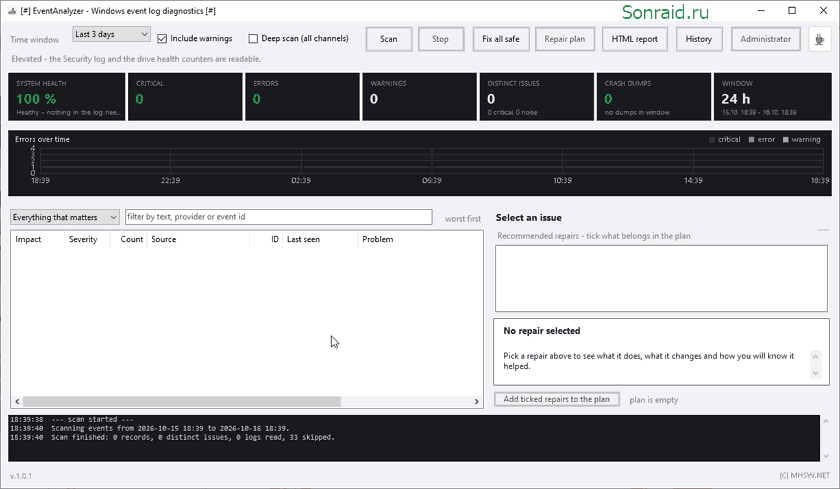The height and width of the screenshot is (489, 840).
Task: Click the v.1.0.1 version label
Action: tap(21, 476)
